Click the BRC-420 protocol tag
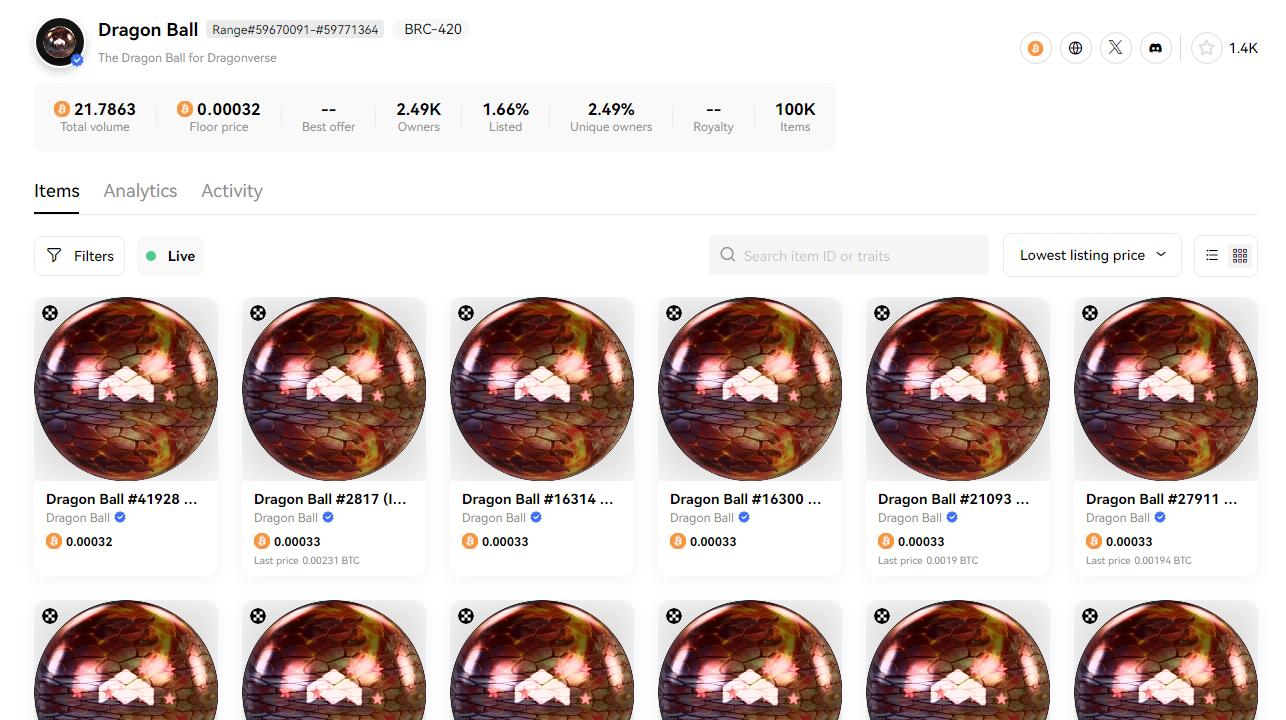This screenshot has width=1286, height=720. click(x=432, y=30)
